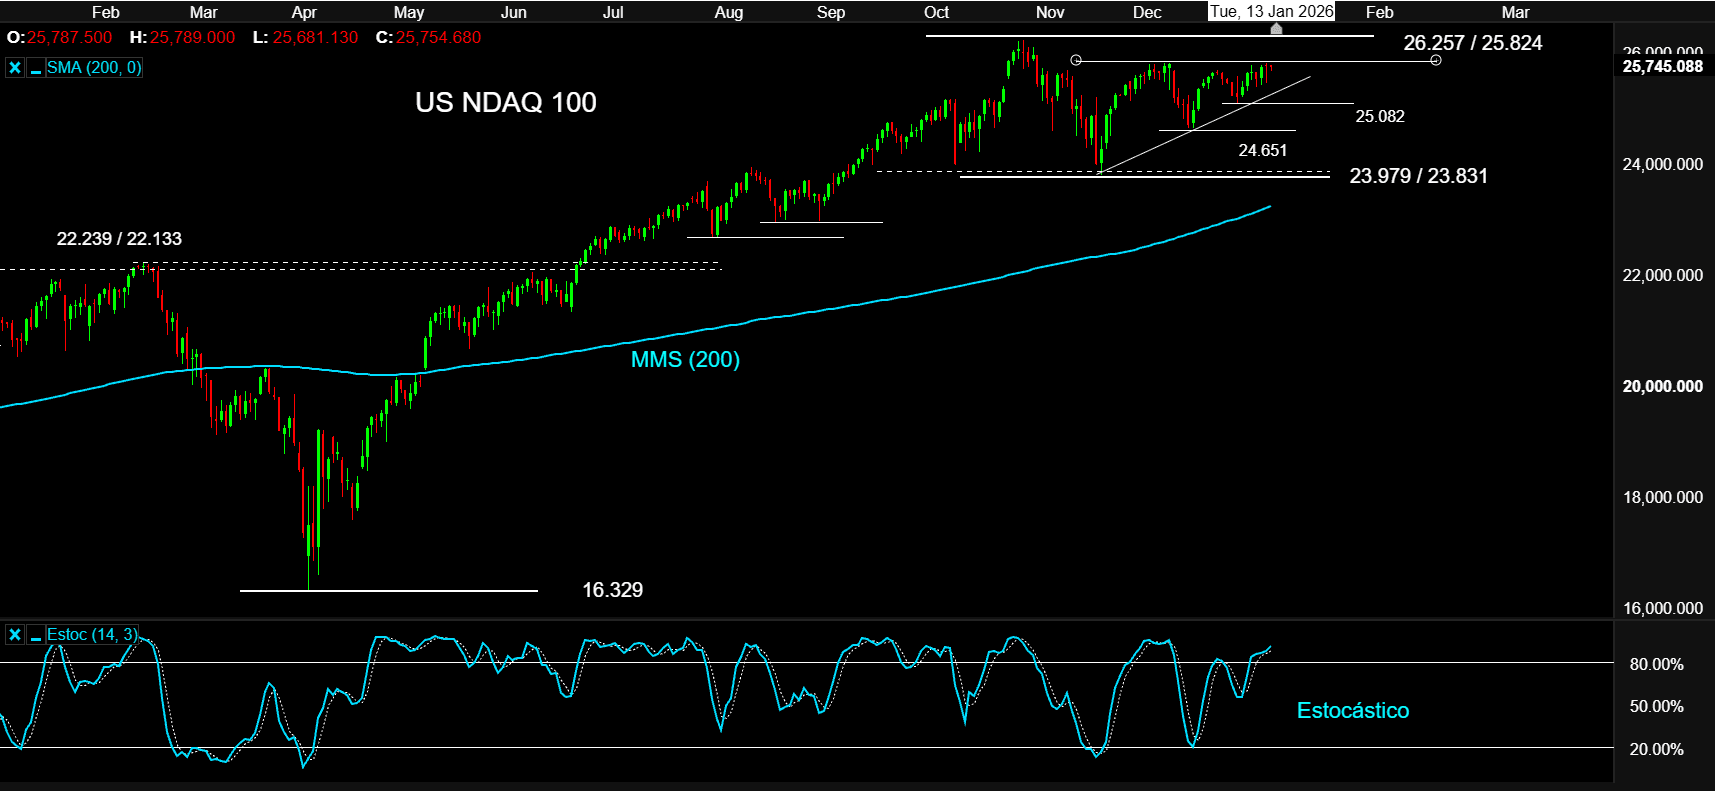The height and width of the screenshot is (791, 1715).
Task: Click the 16,000.000 price axis label
Action: tap(1662, 608)
